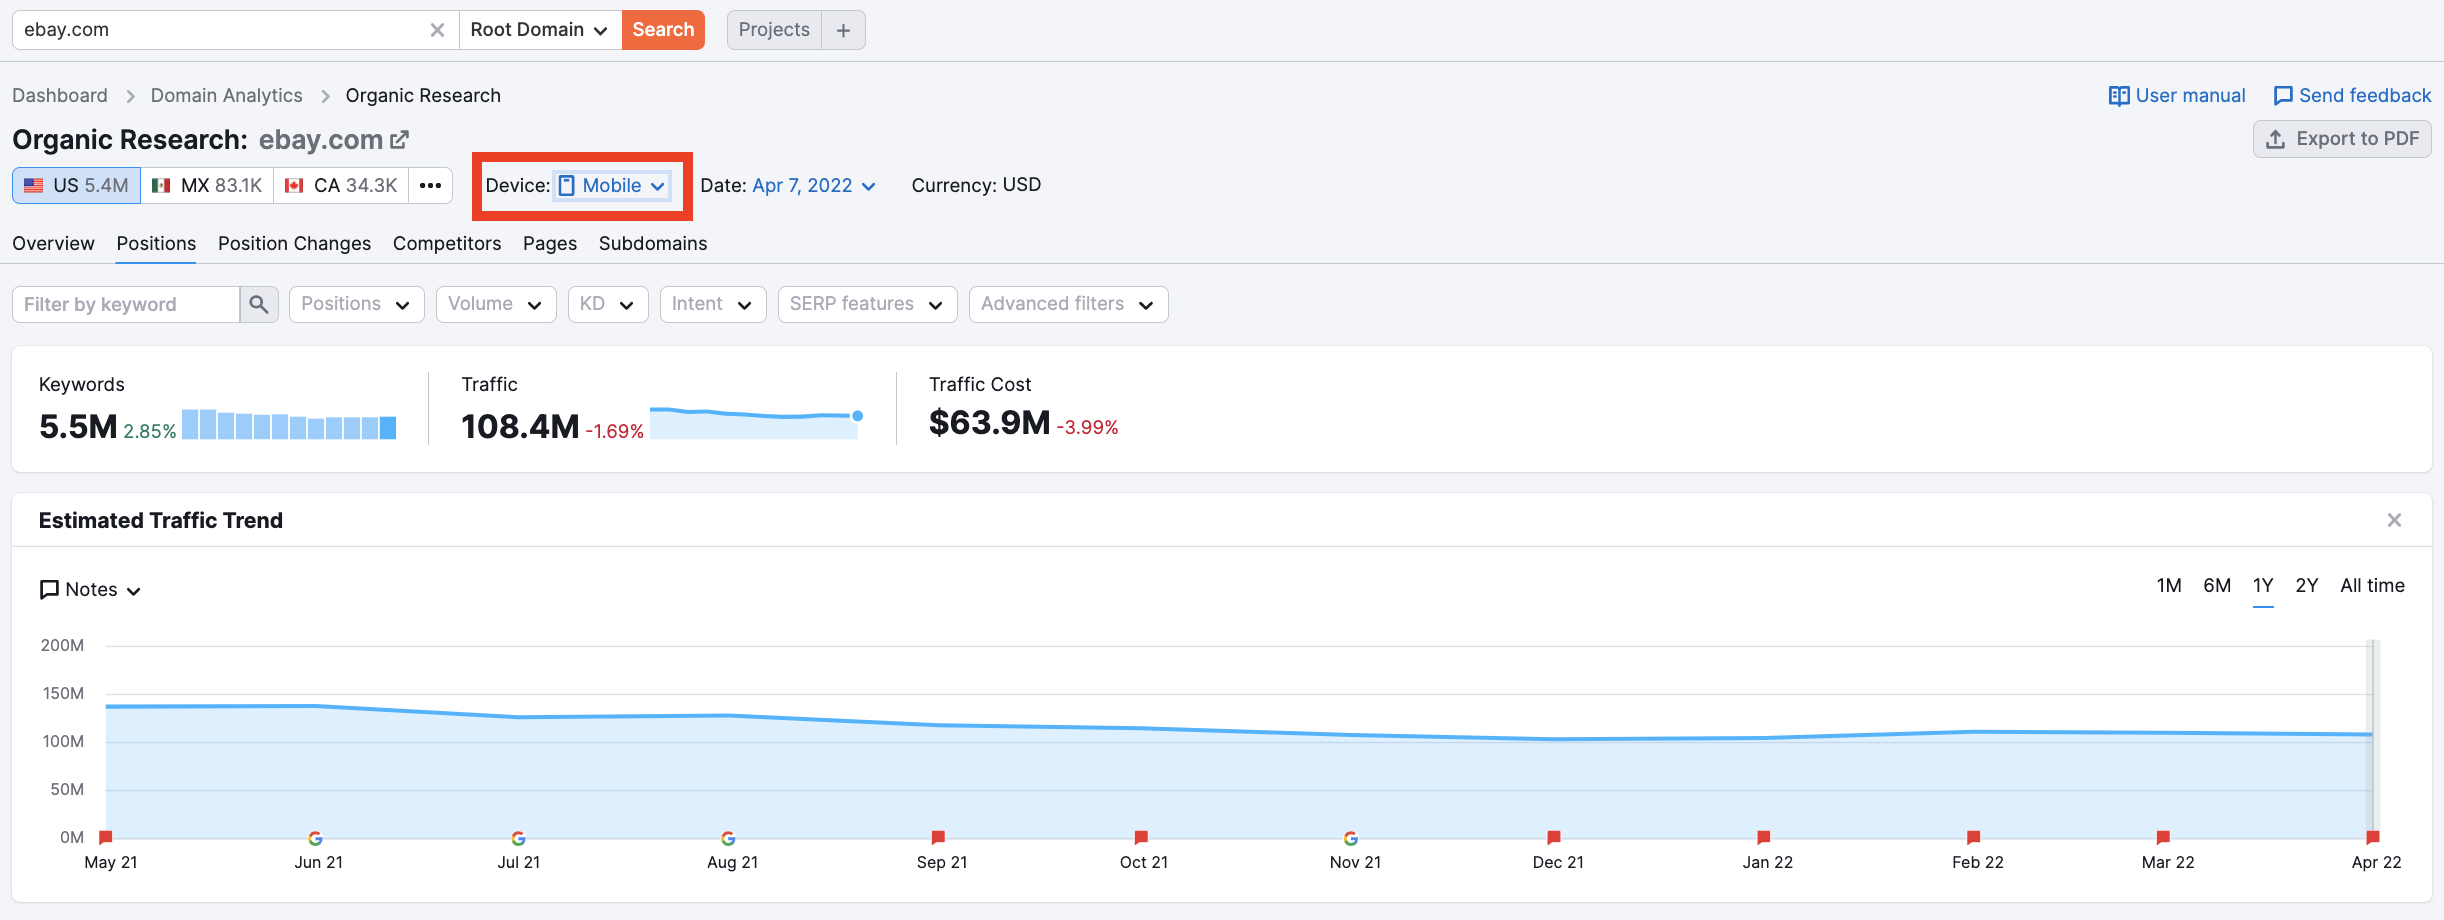Click the Traffic value 108.4M
This screenshot has height=920, width=2444.
pyautogui.click(x=520, y=427)
